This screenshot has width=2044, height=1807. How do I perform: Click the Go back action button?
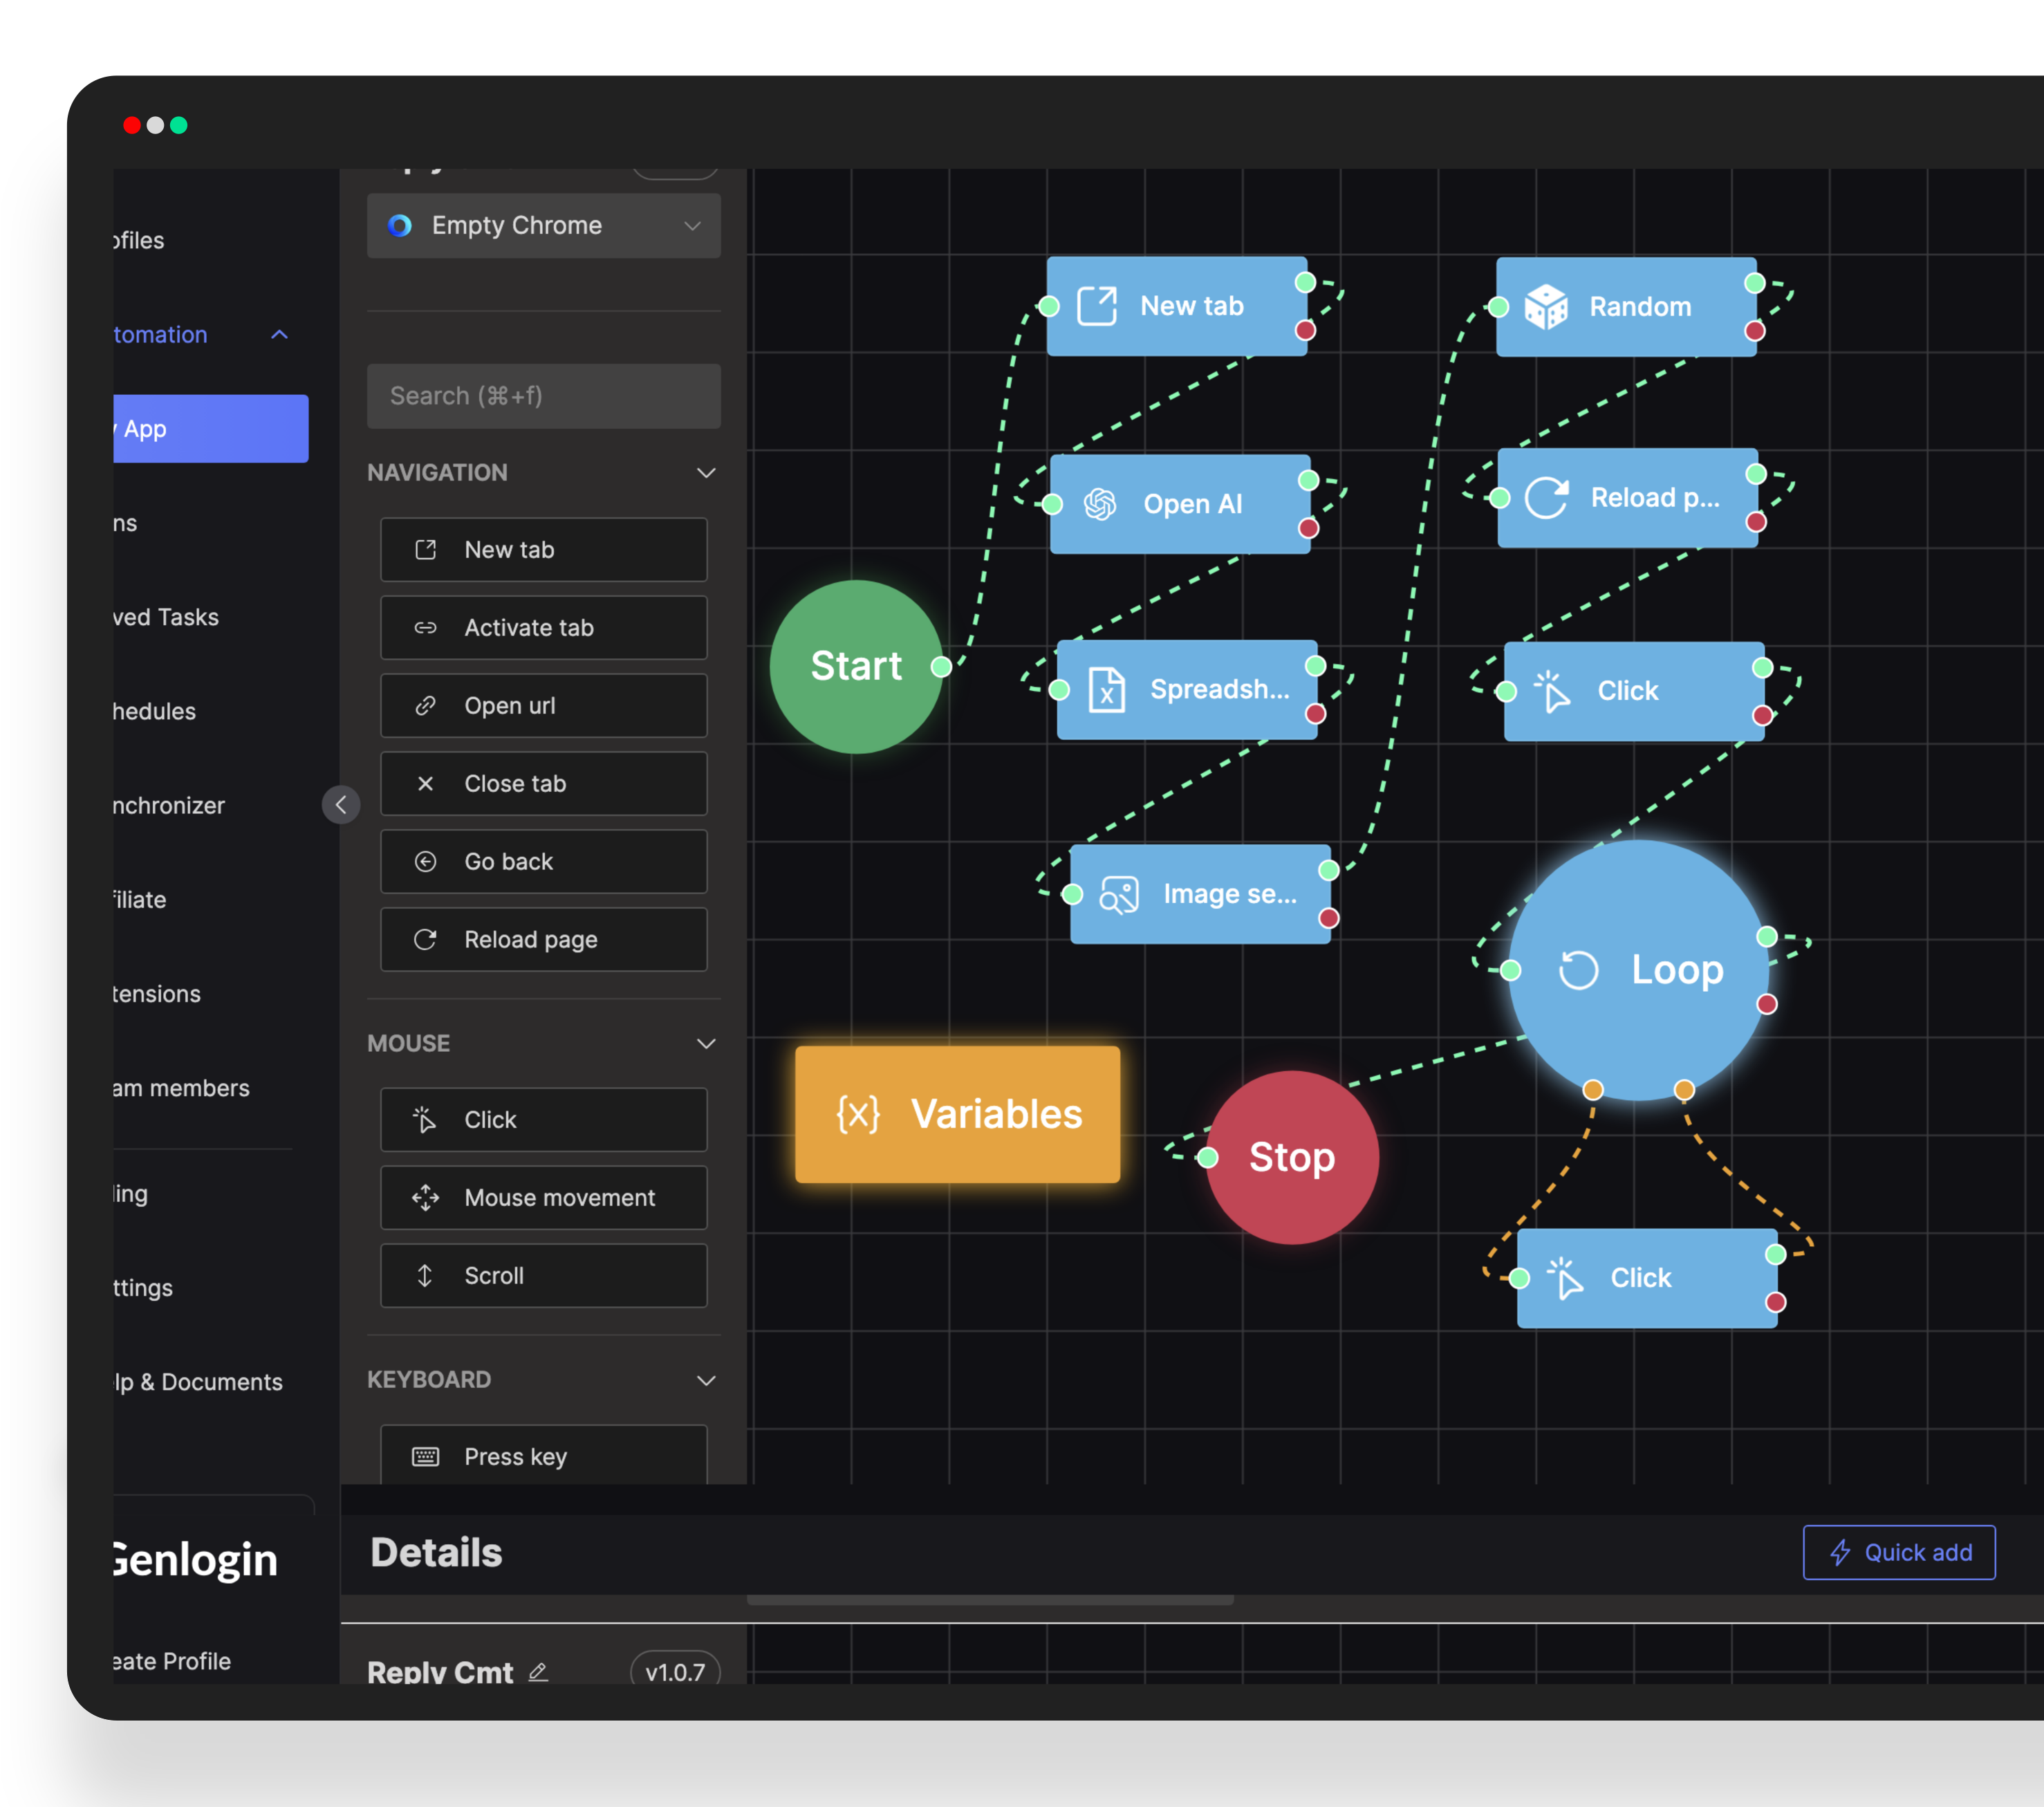[x=543, y=862]
